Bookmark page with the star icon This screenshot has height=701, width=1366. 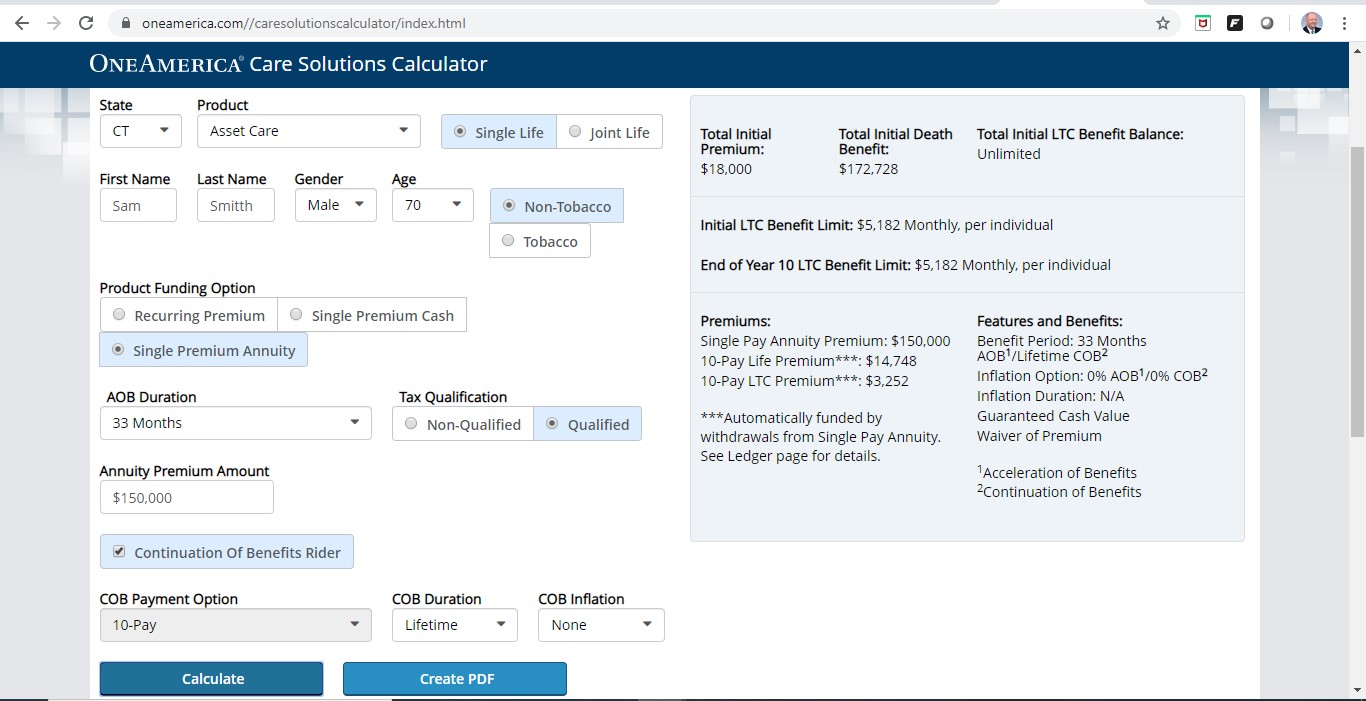click(x=1163, y=23)
